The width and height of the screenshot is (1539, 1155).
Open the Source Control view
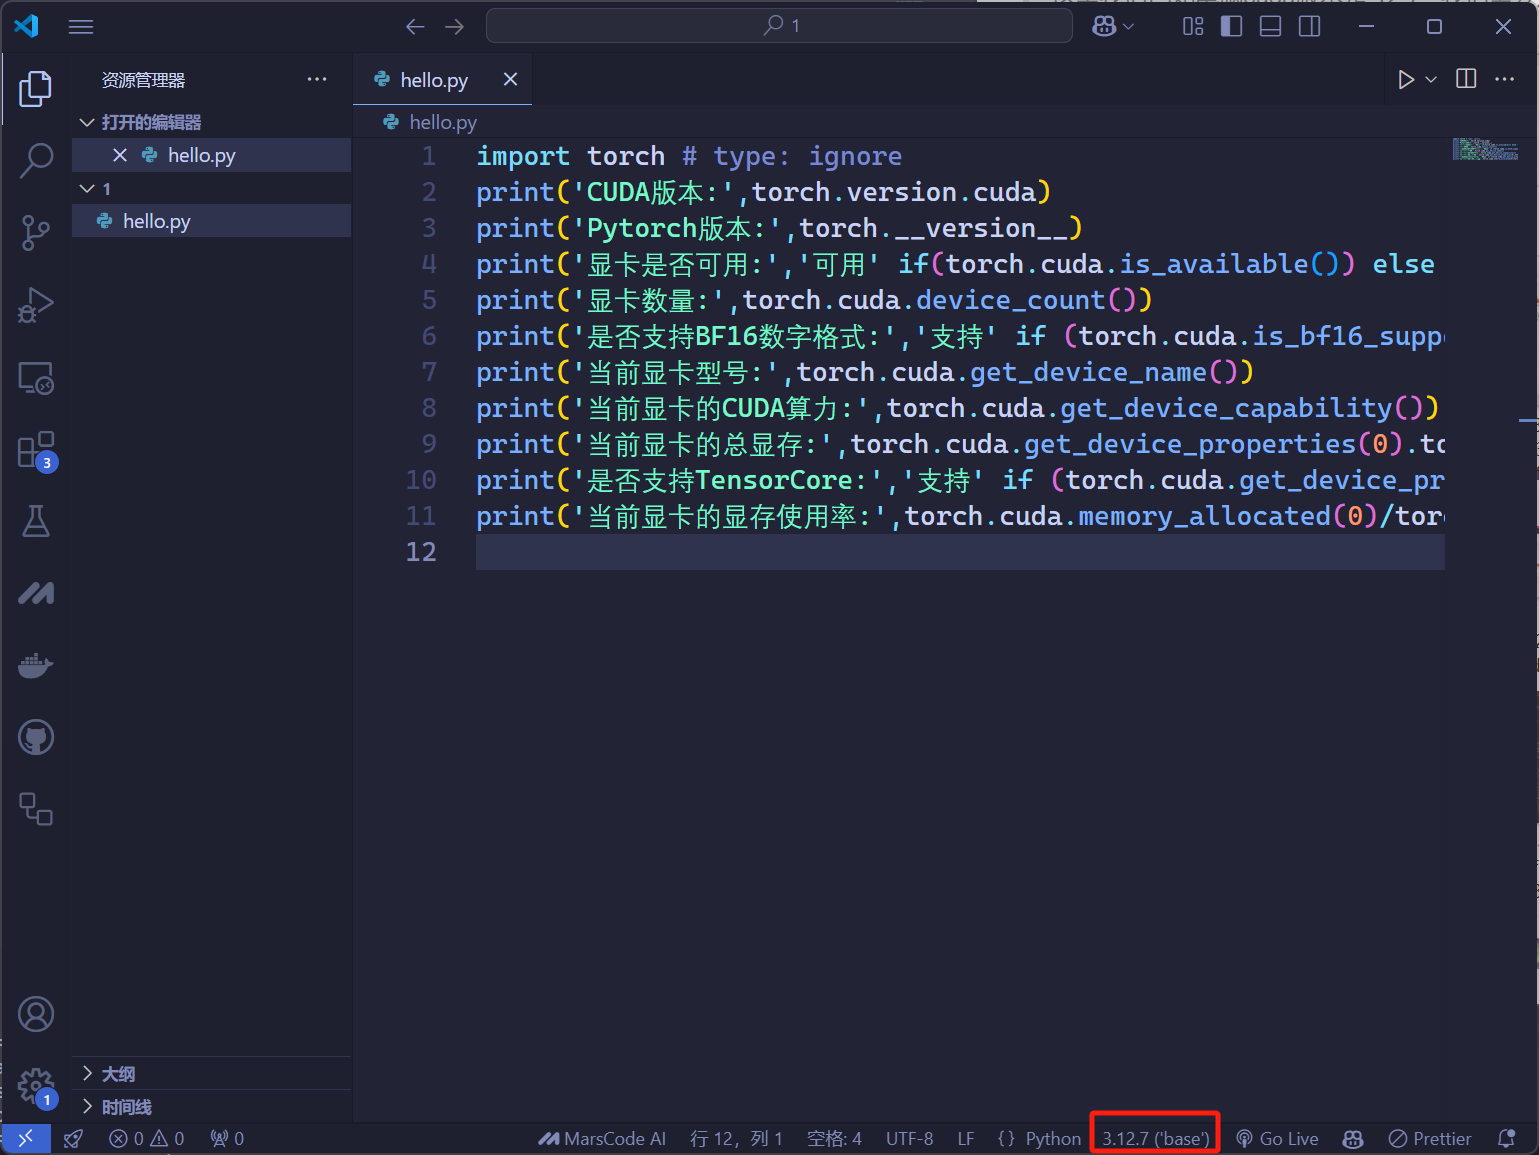pyautogui.click(x=36, y=233)
